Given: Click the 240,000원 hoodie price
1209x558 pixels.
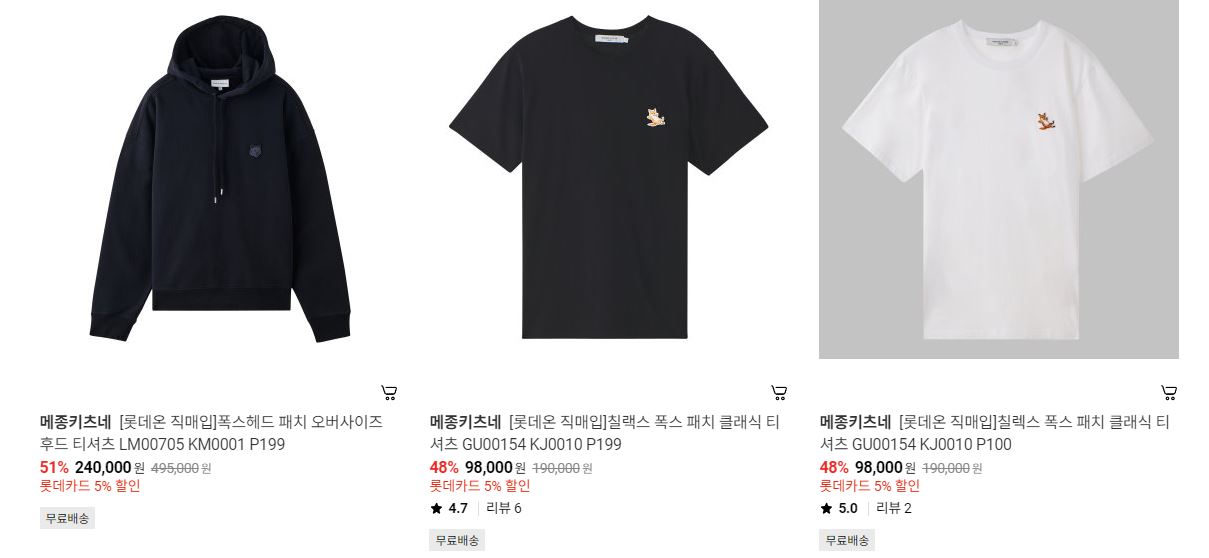Looking at the screenshot, I should 110,467.
